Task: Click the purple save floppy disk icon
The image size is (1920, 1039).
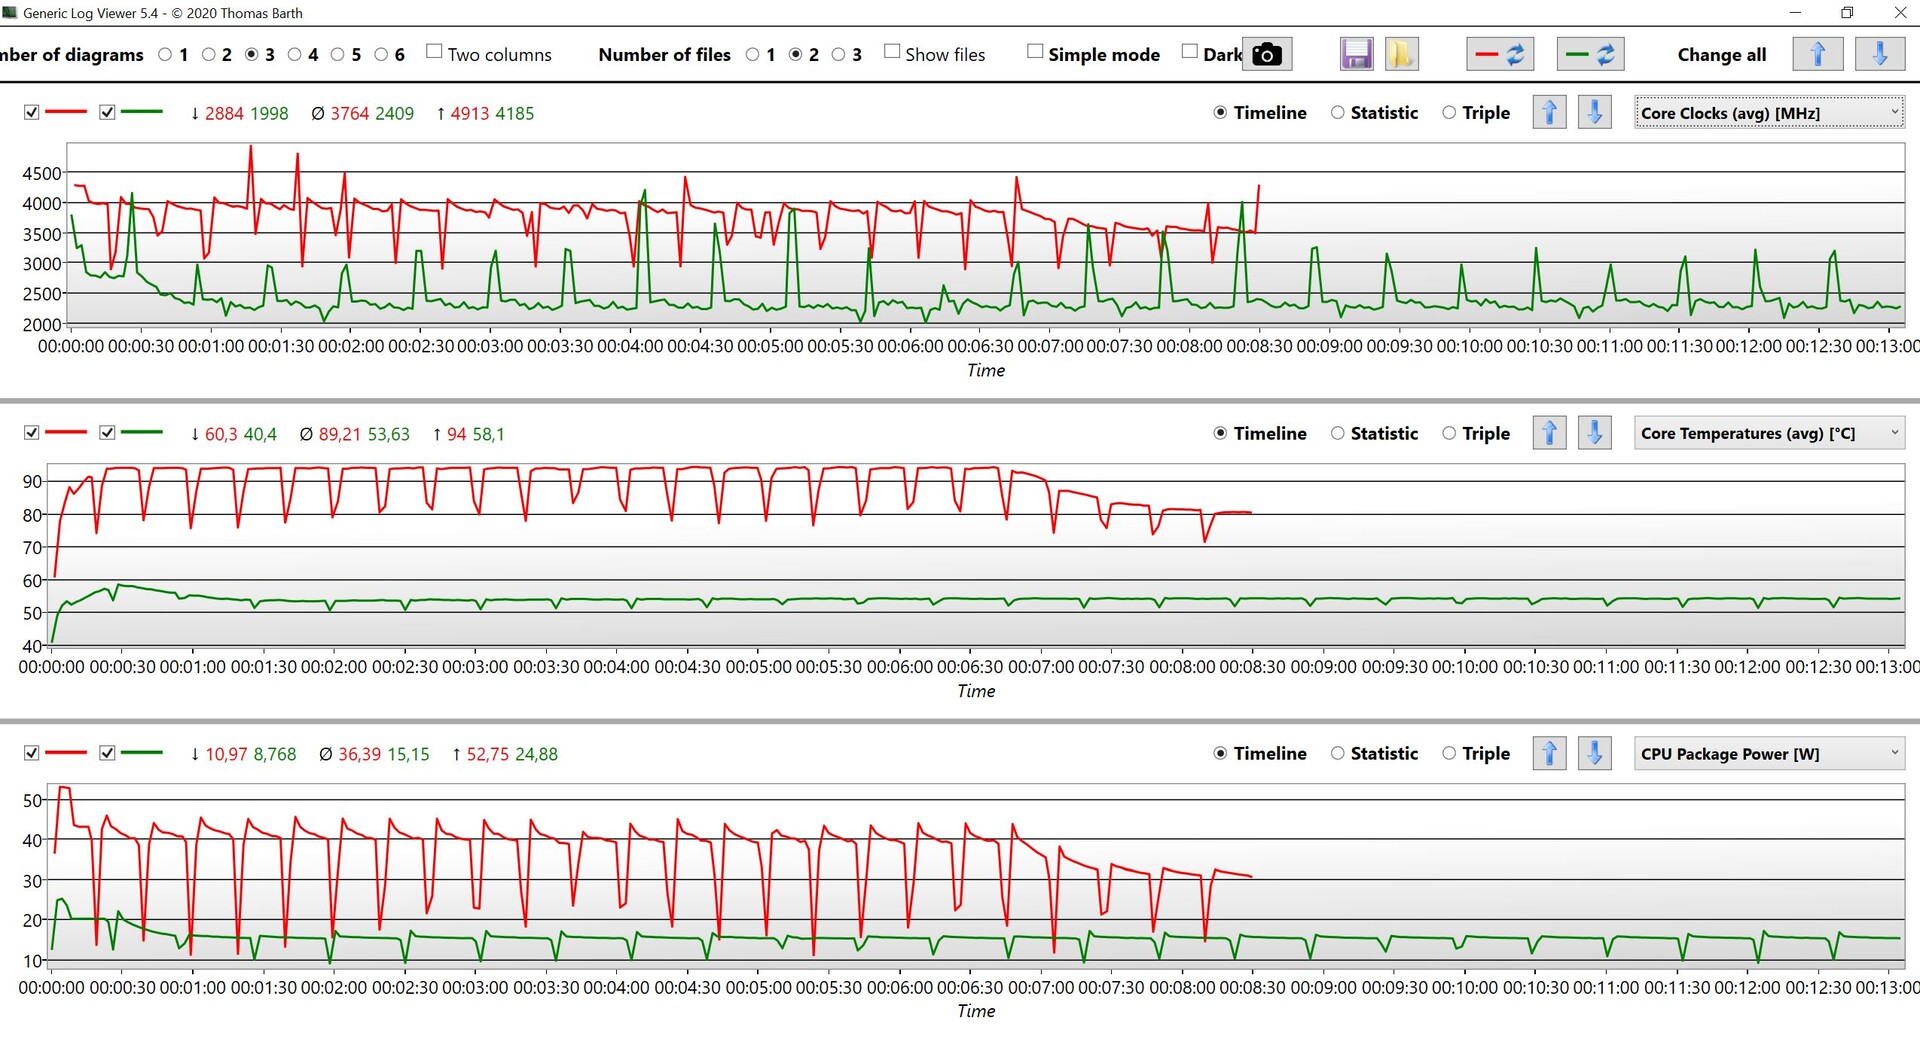Action: click(x=1356, y=55)
